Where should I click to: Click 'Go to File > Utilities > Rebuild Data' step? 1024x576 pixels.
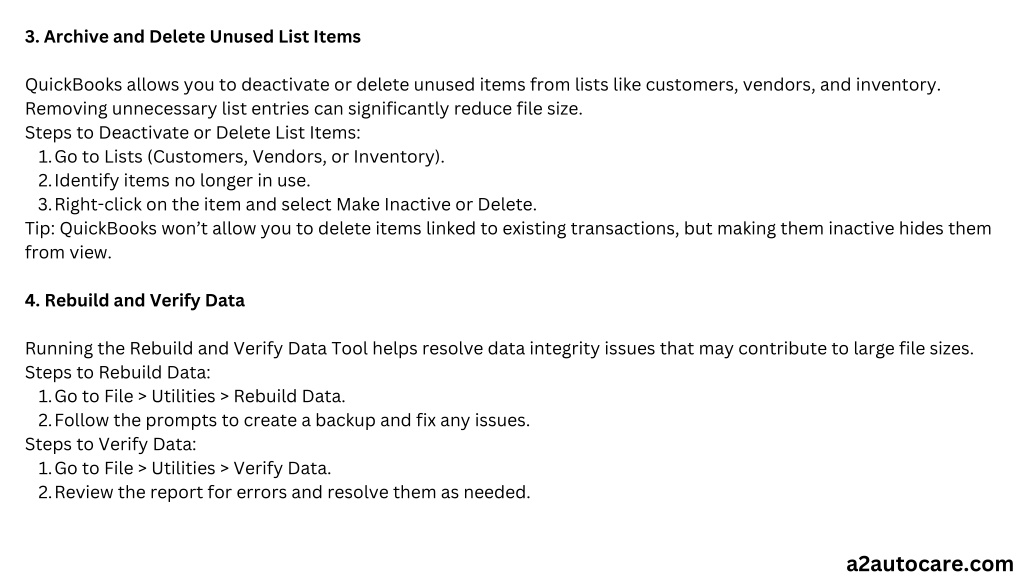click(x=200, y=396)
